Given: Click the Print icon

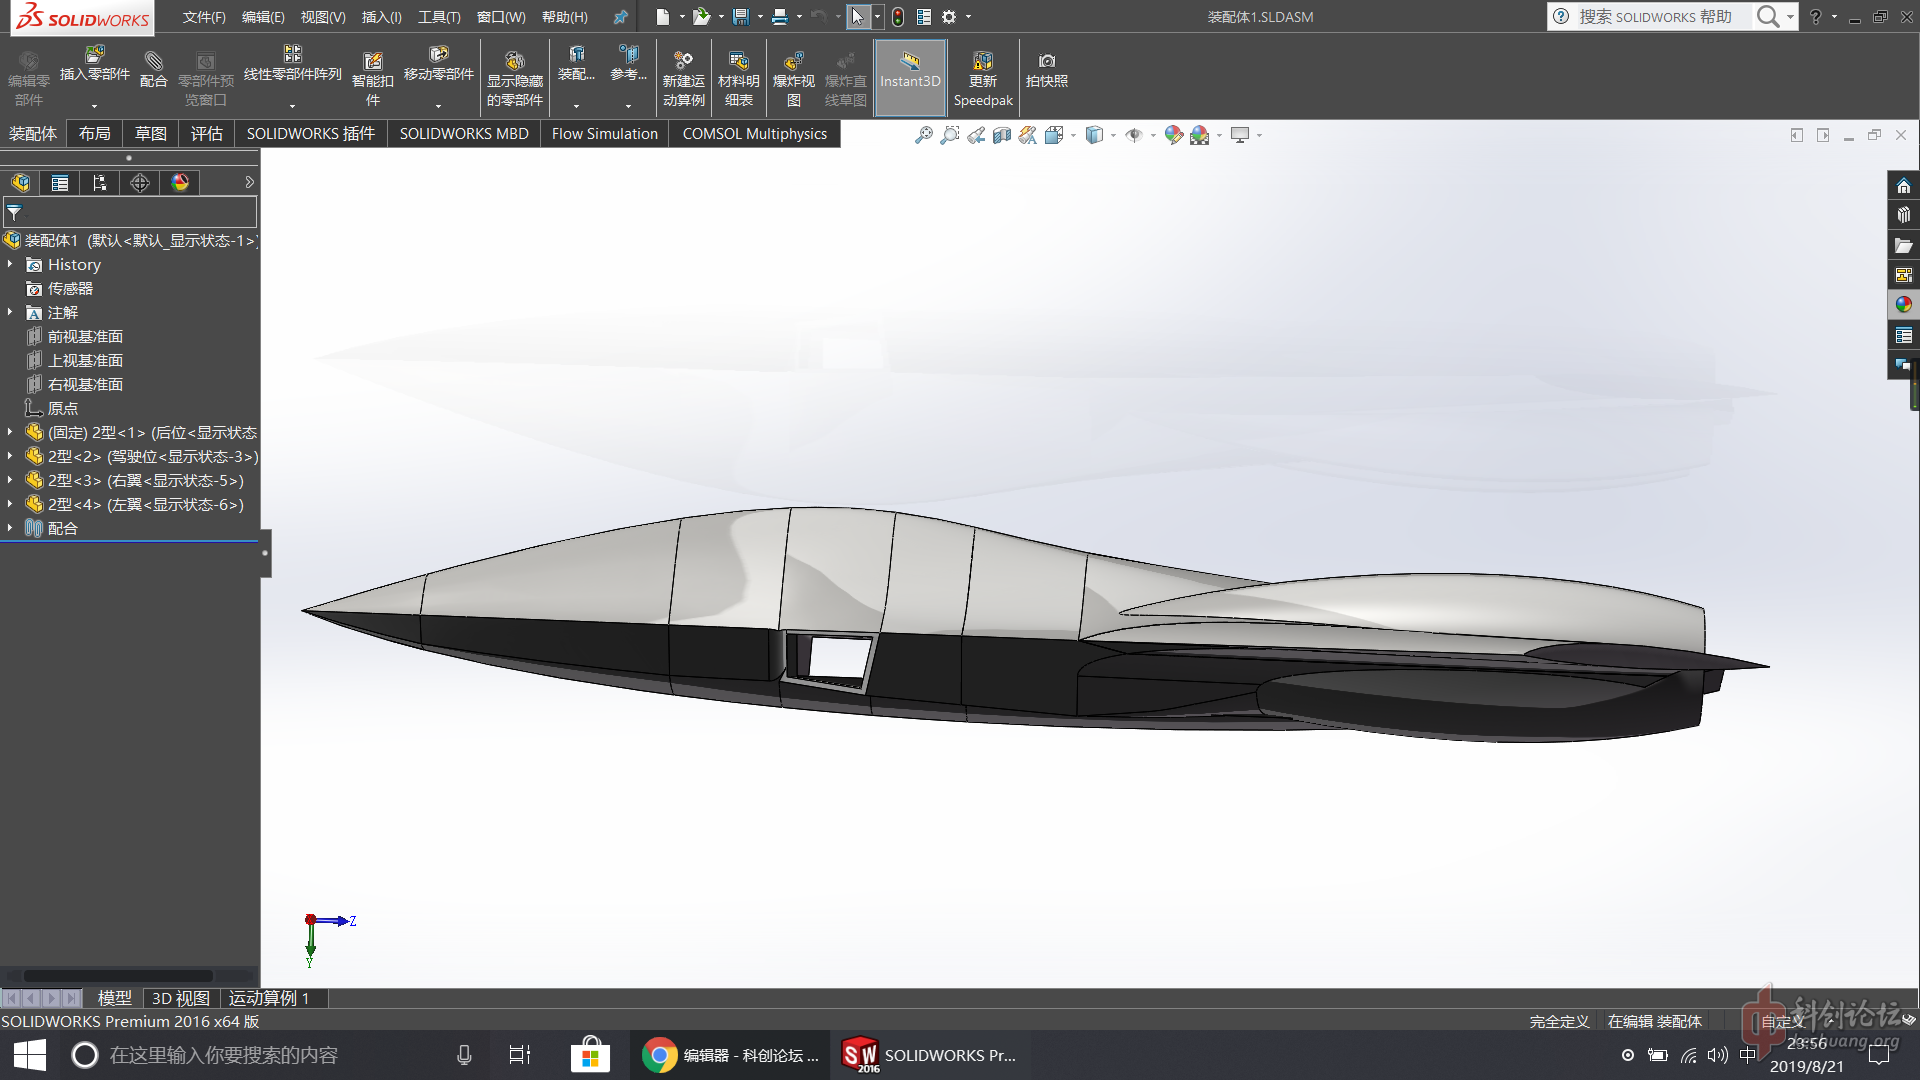Looking at the screenshot, I should point(780,17).
